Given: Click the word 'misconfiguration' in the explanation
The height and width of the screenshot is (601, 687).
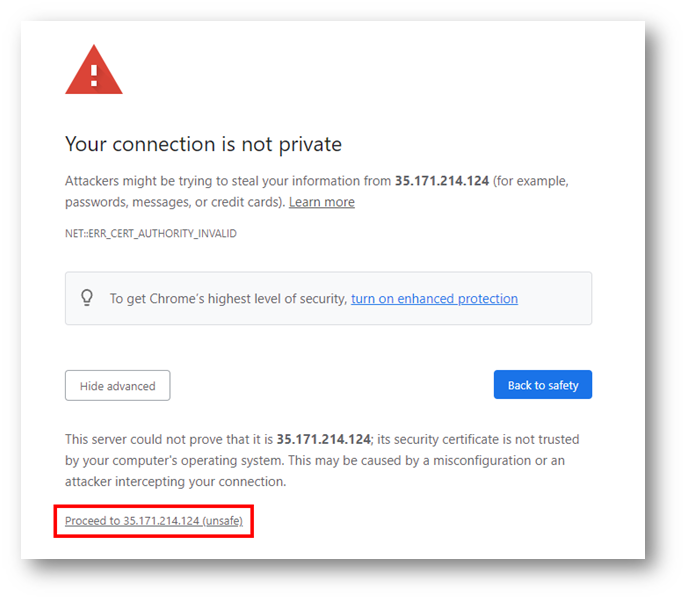Looking at the screenshot, I should (482, 461).
